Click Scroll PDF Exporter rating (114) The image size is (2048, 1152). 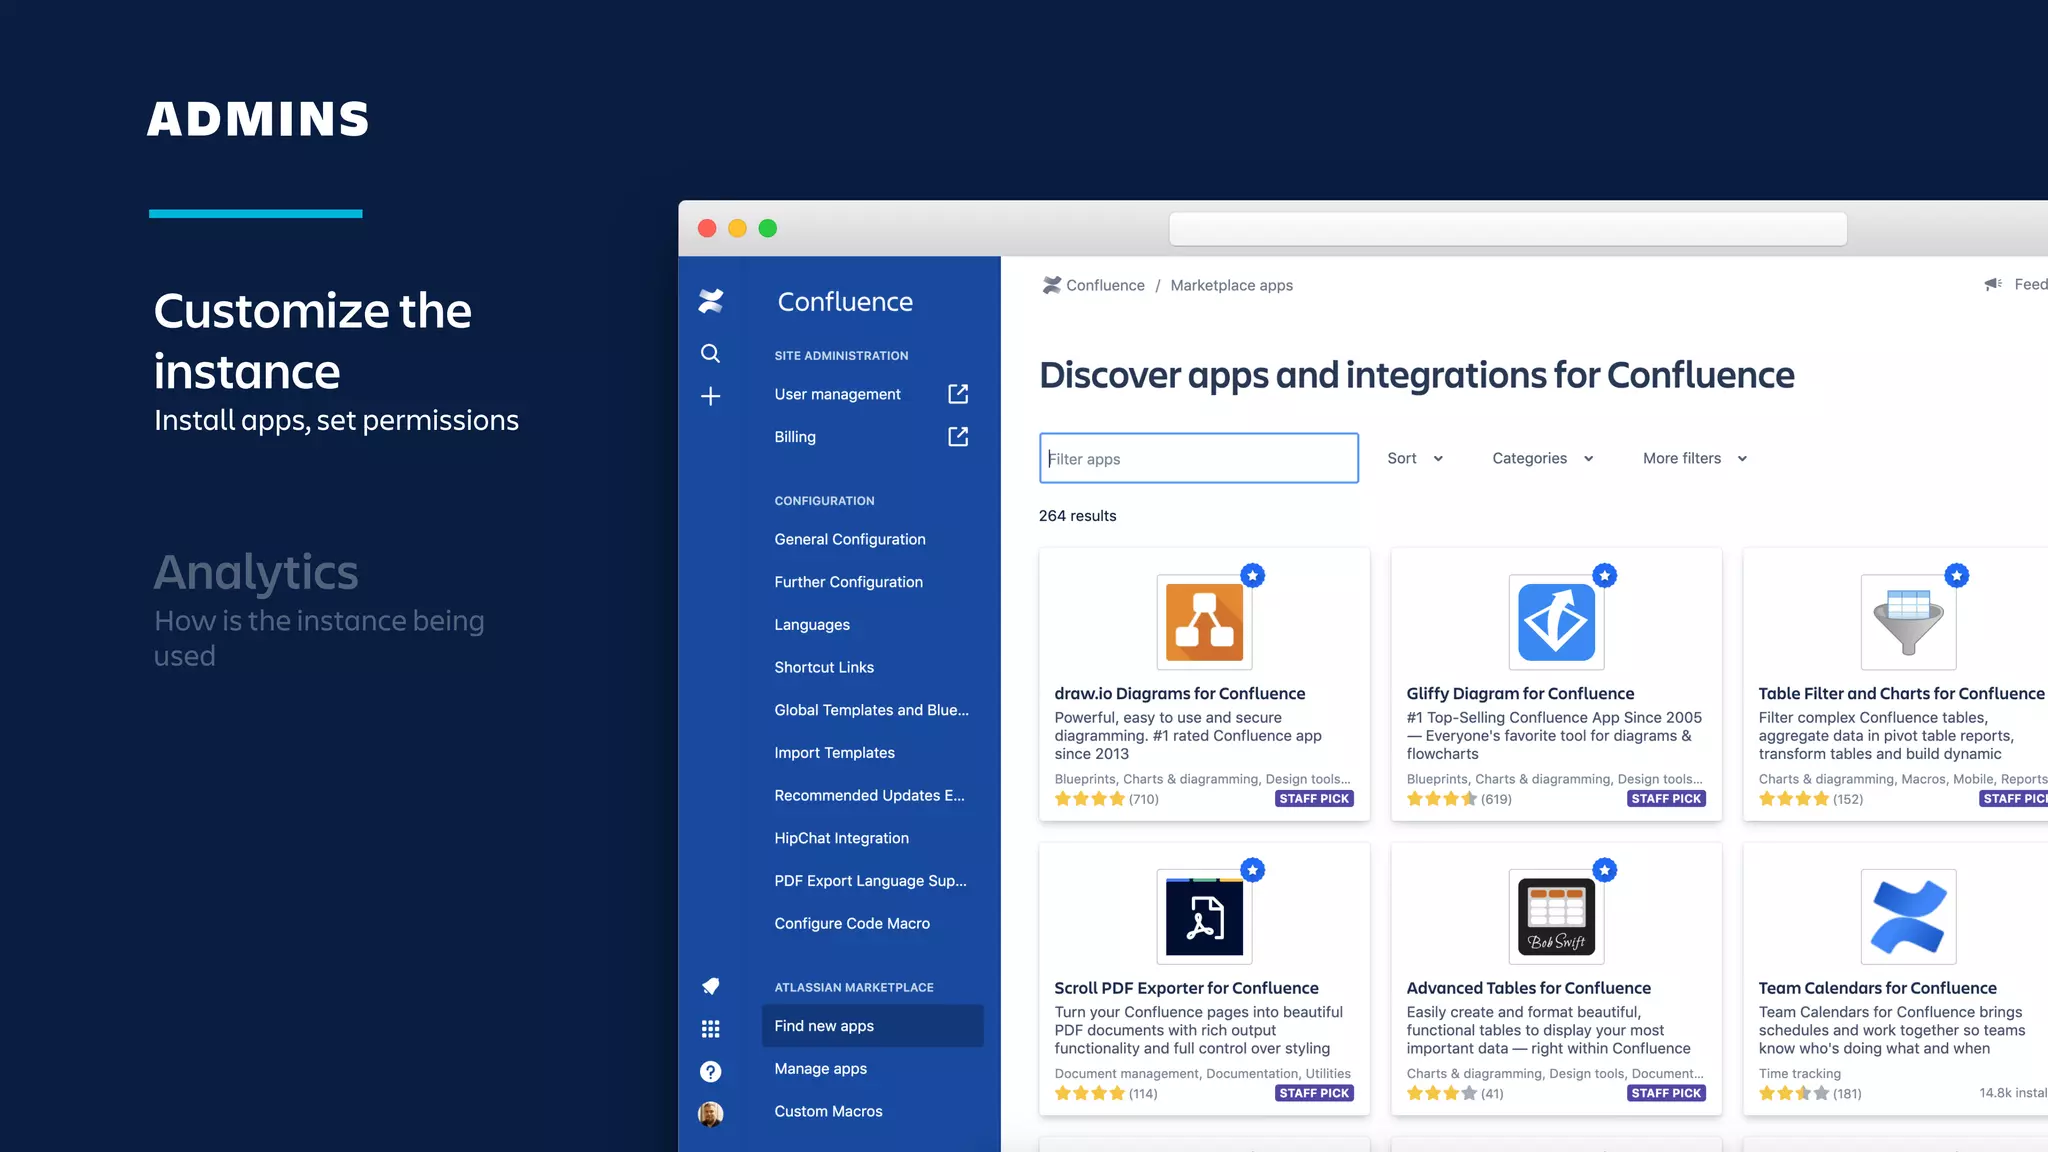tap(1106, 1094)
